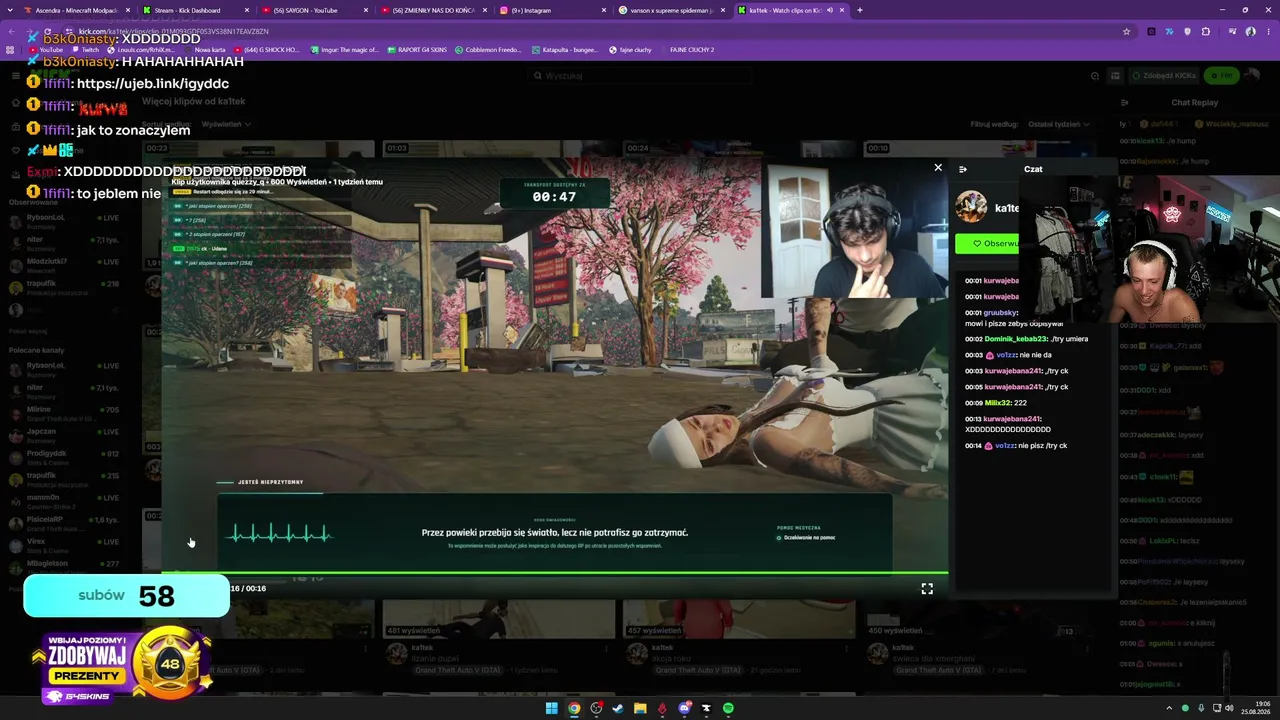Open the clip thumbnail with 450 wyświetleń

[978, 618]
